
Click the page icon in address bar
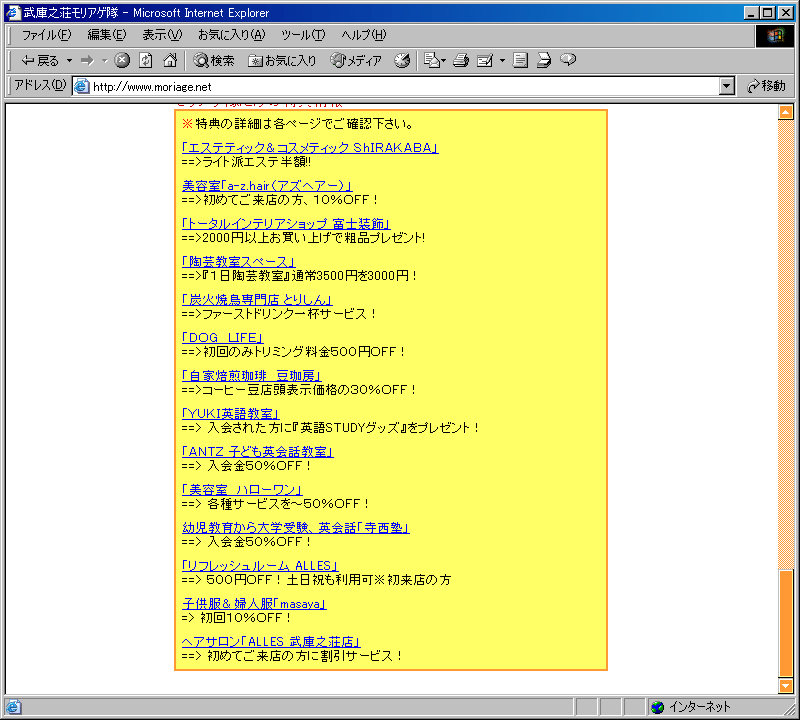click(x=82, y=86)
